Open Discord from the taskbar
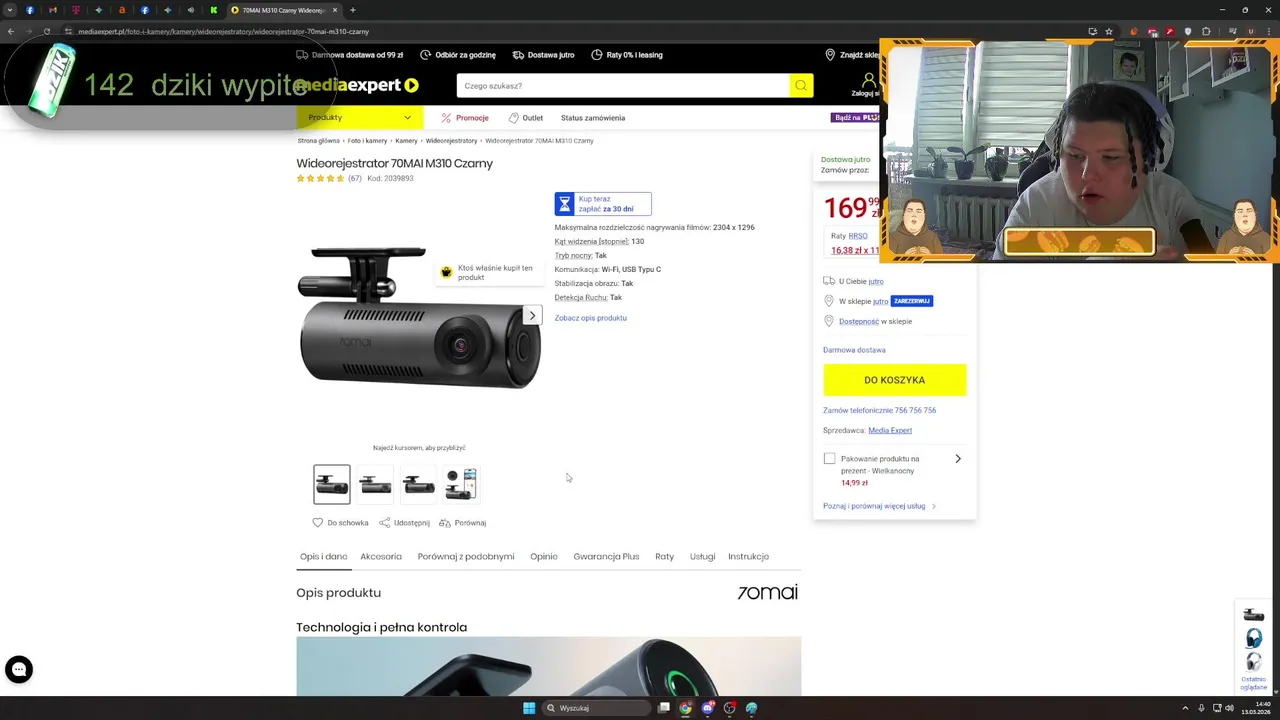 [x=707, y=708]
